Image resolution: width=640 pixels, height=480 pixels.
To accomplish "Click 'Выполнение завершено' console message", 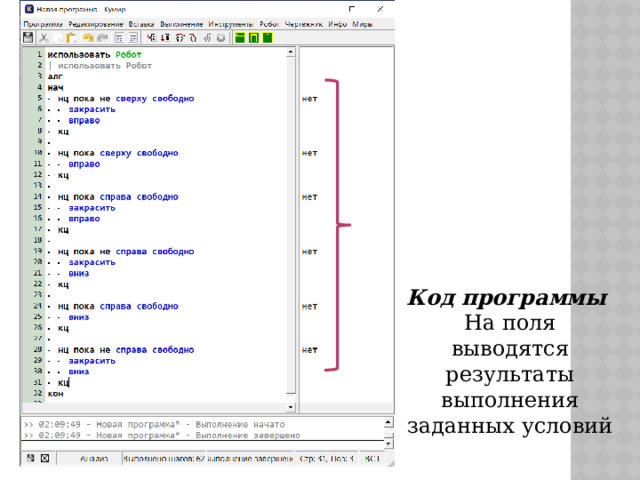I will (248, 436).
